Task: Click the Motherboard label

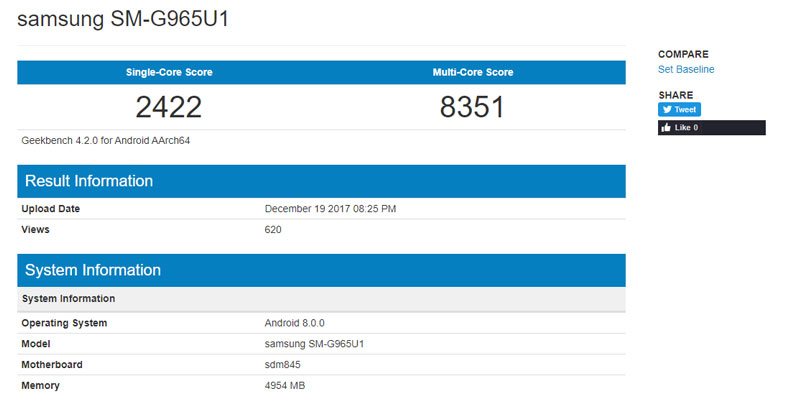Action: coord(52,365)
